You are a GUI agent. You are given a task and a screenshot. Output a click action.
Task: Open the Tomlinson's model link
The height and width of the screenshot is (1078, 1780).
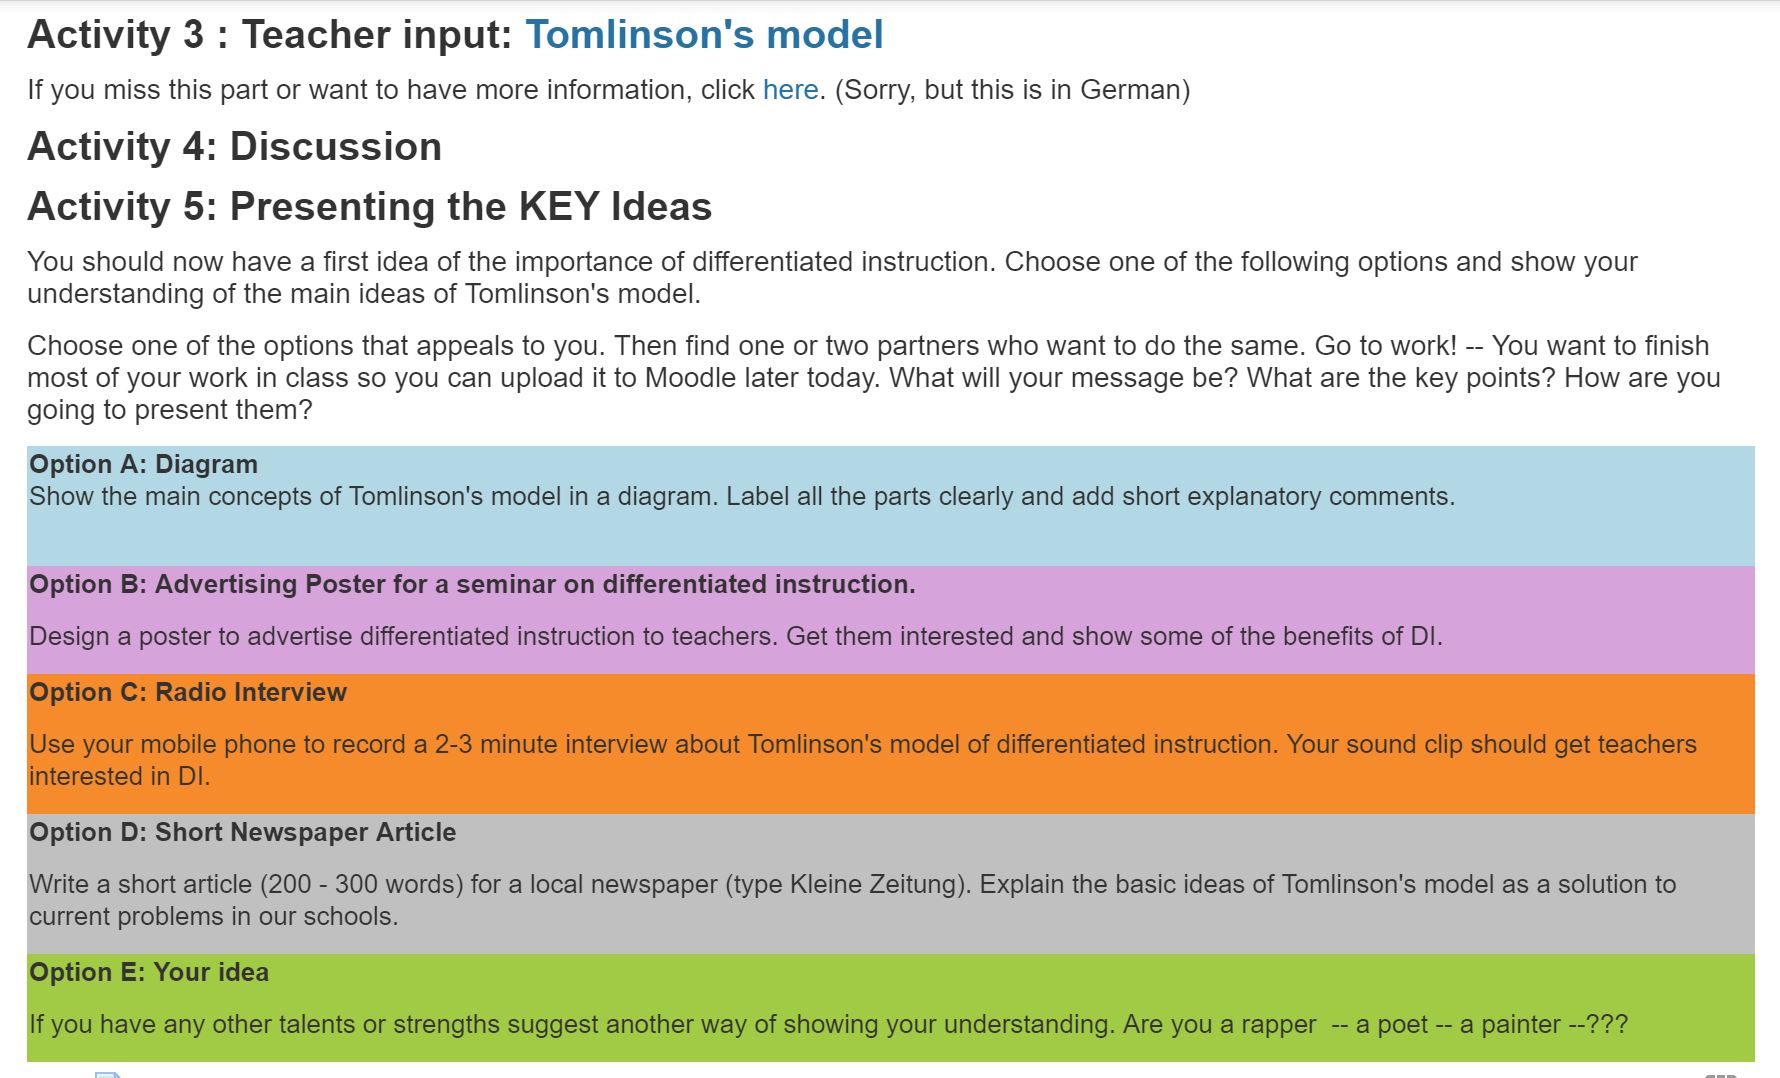(704, 35)
